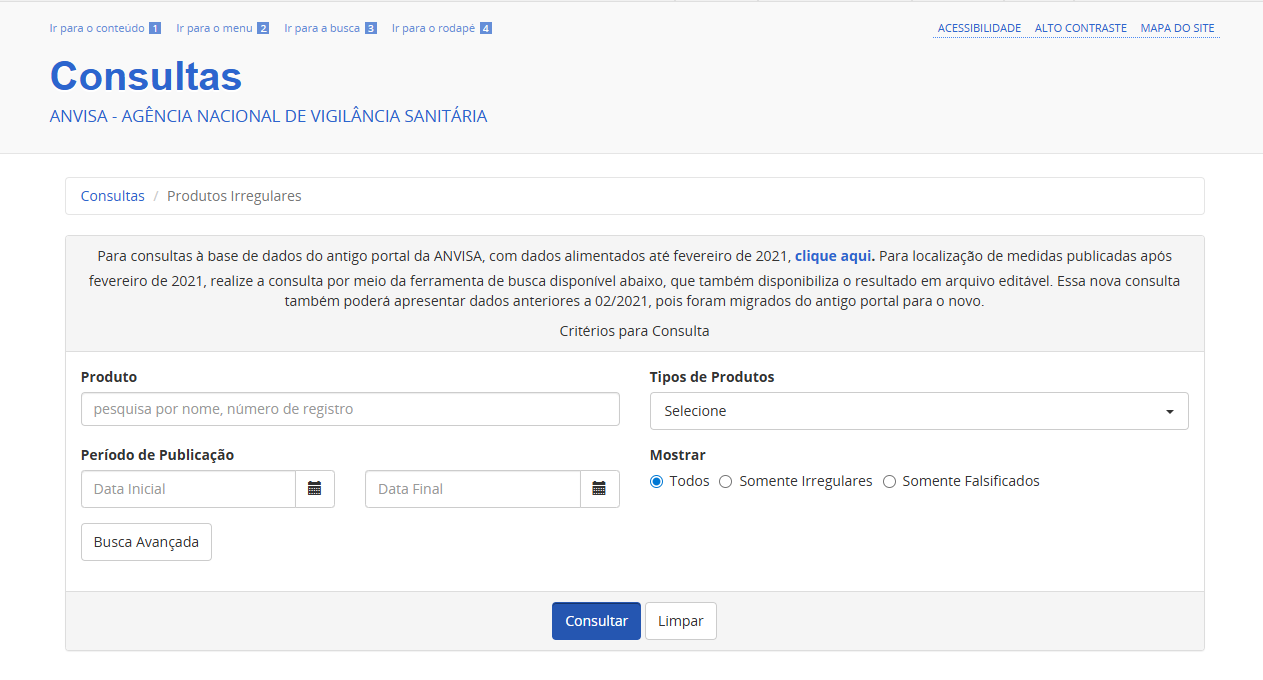Open the calendar picker for Data Inicial
The height and width of the screenshot is (680, 1263).
pos(314,489)
